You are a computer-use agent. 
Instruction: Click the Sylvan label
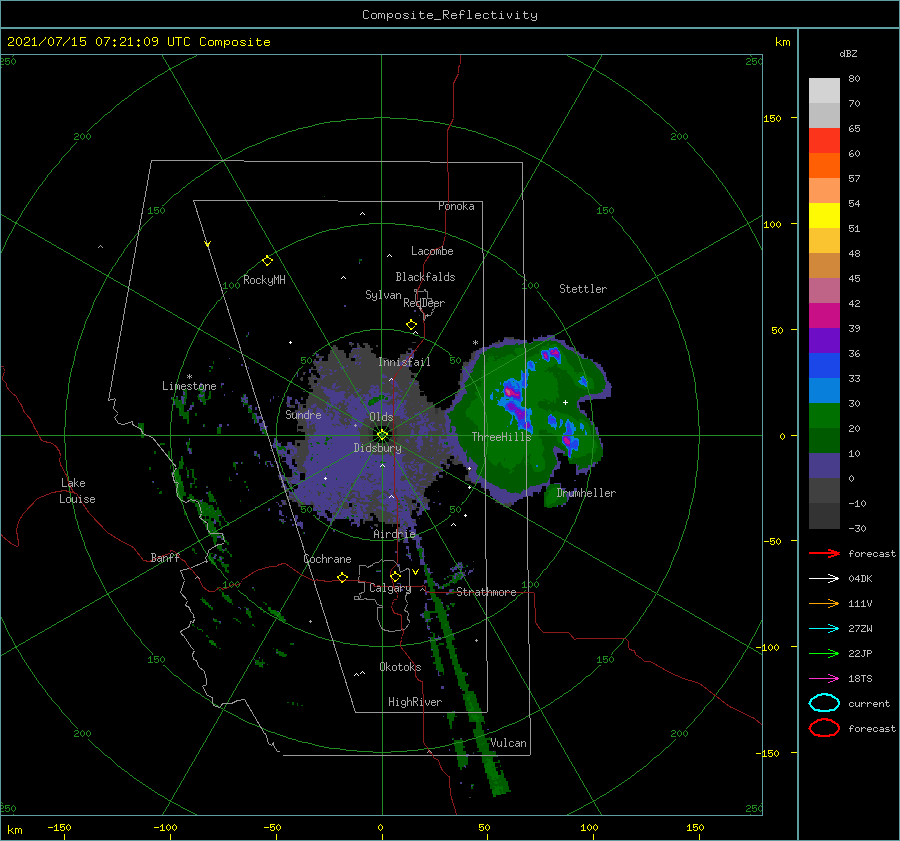383,295
